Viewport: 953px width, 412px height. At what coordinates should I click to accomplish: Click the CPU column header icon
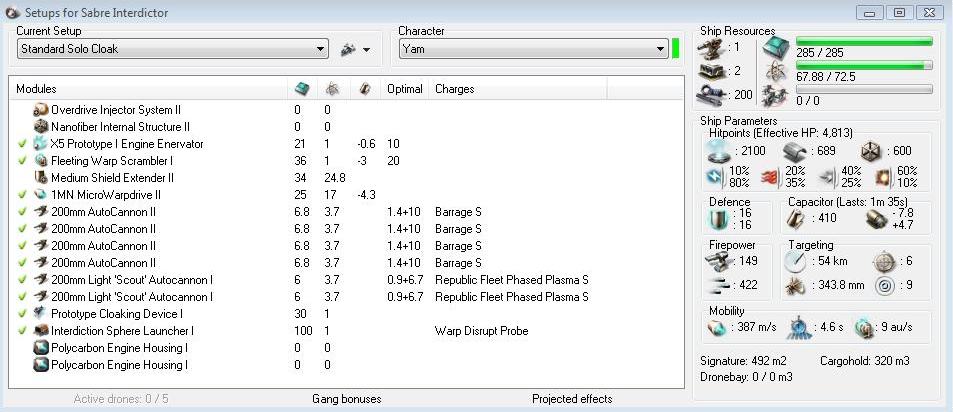click(302, 89)
